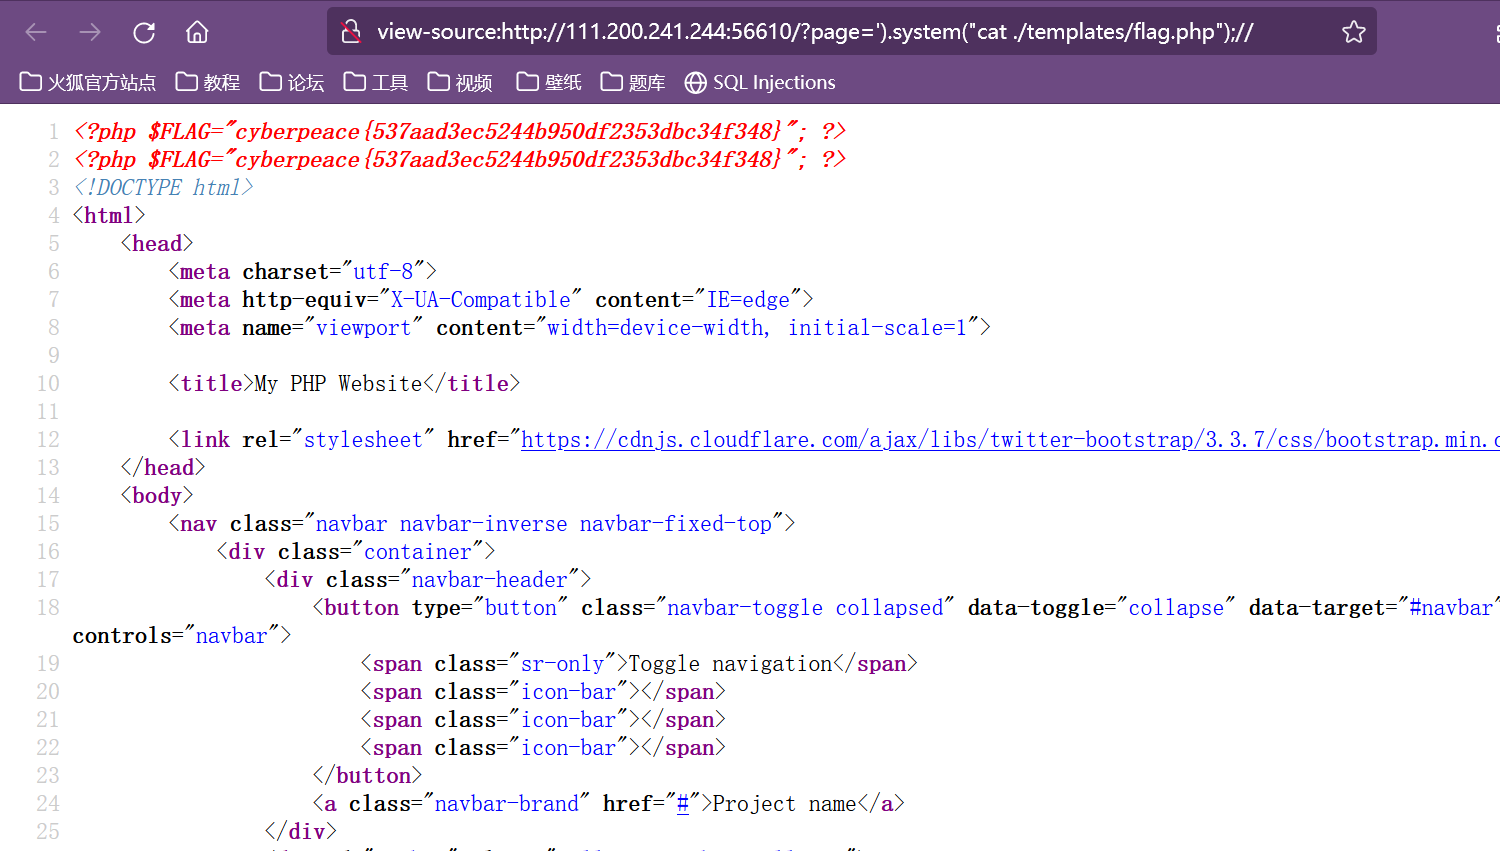
Task: Select the utf-8 charset value
Action: [383, 272]
